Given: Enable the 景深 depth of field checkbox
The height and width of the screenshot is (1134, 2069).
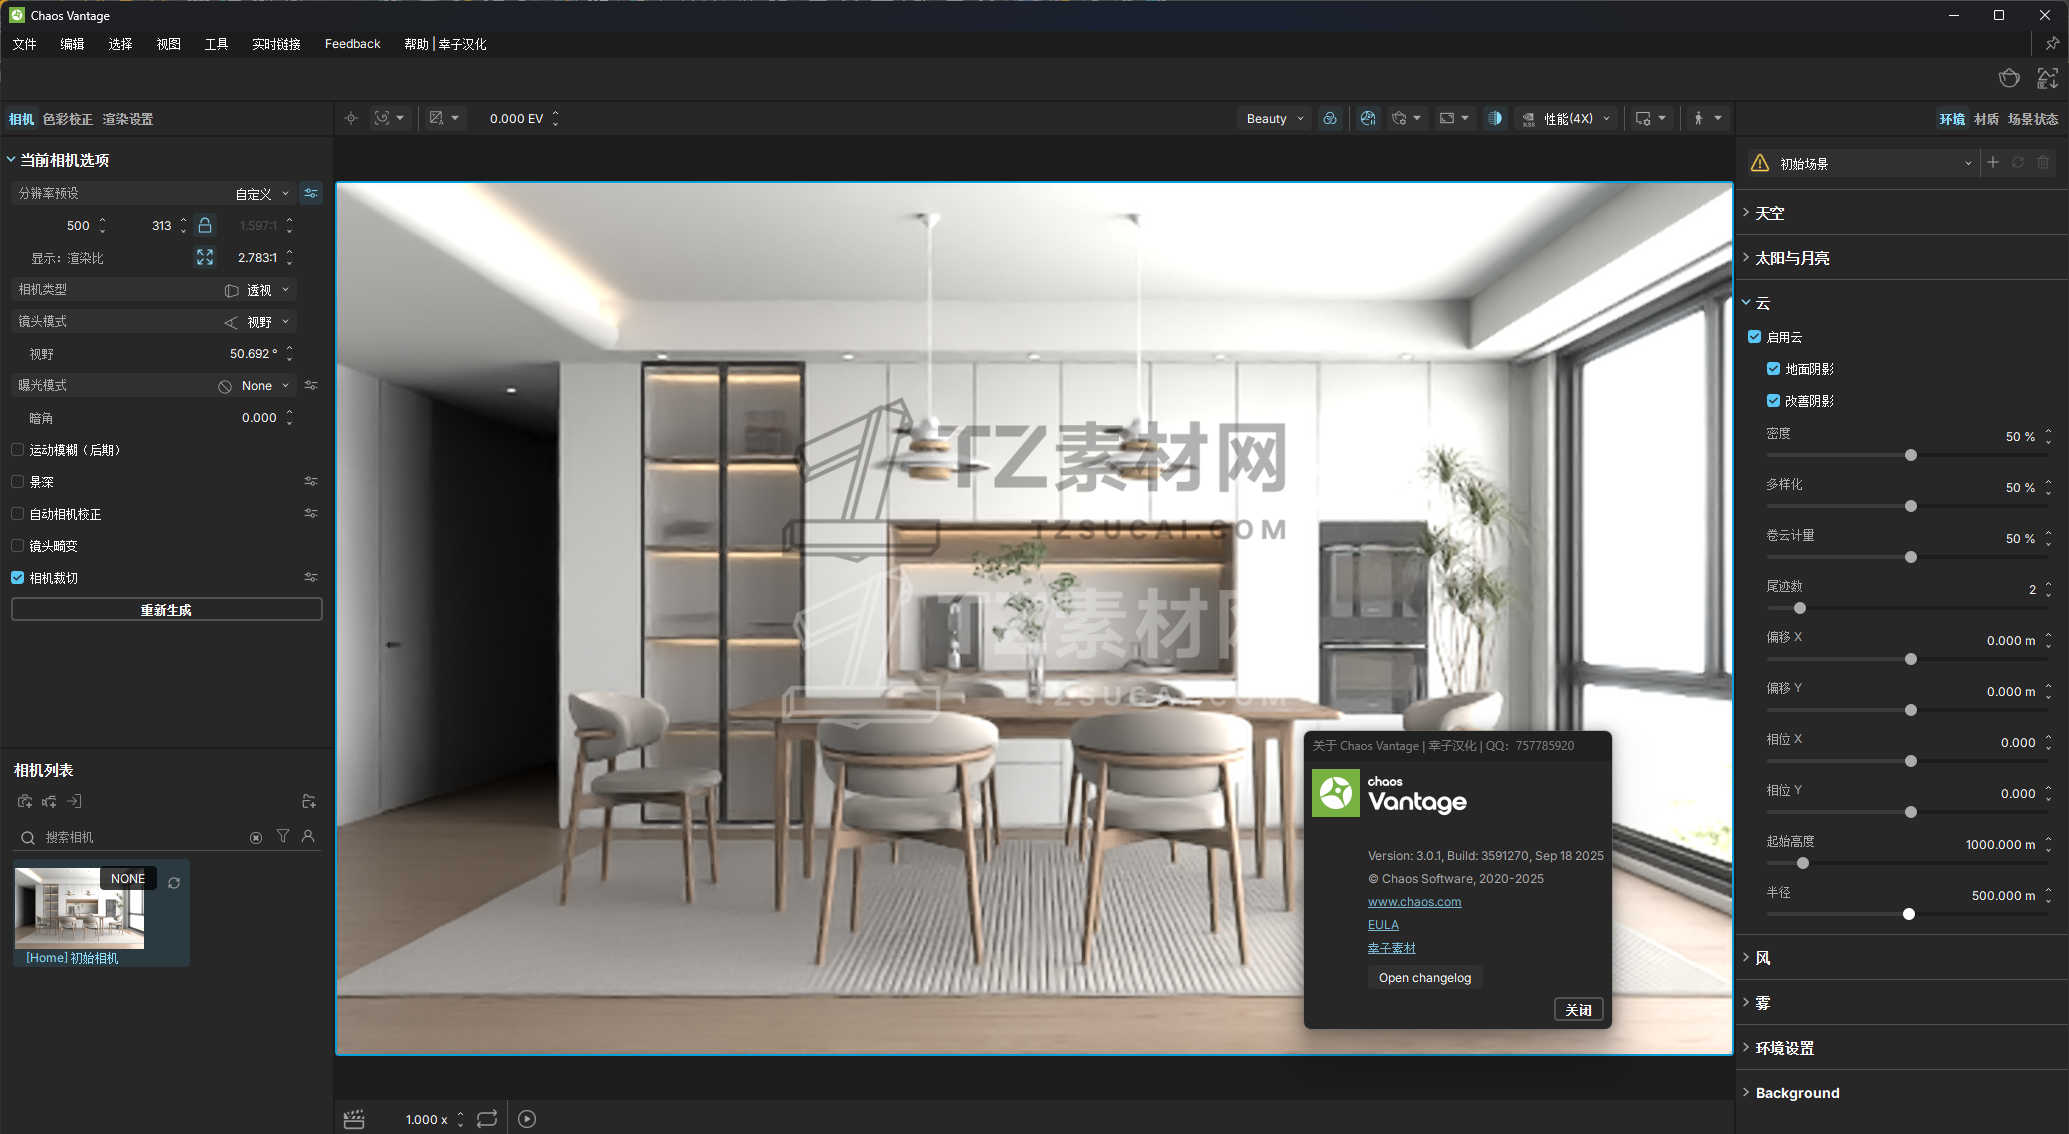Looking at the screenshot, I should [x=18, y=481].
